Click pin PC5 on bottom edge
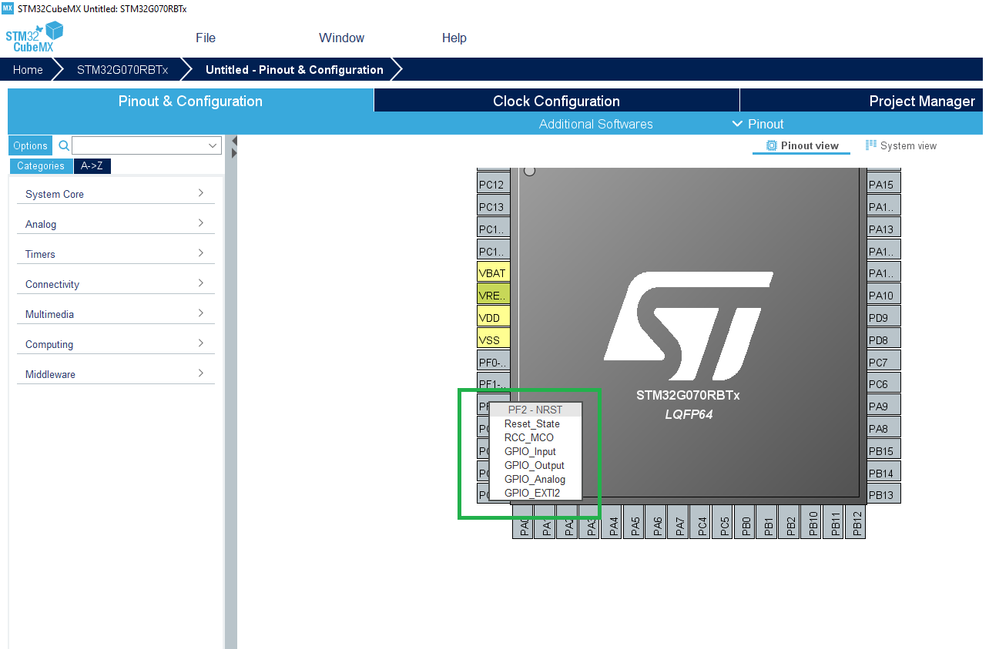999x649 pixels. pyautogui.click(x=724, y=522)
